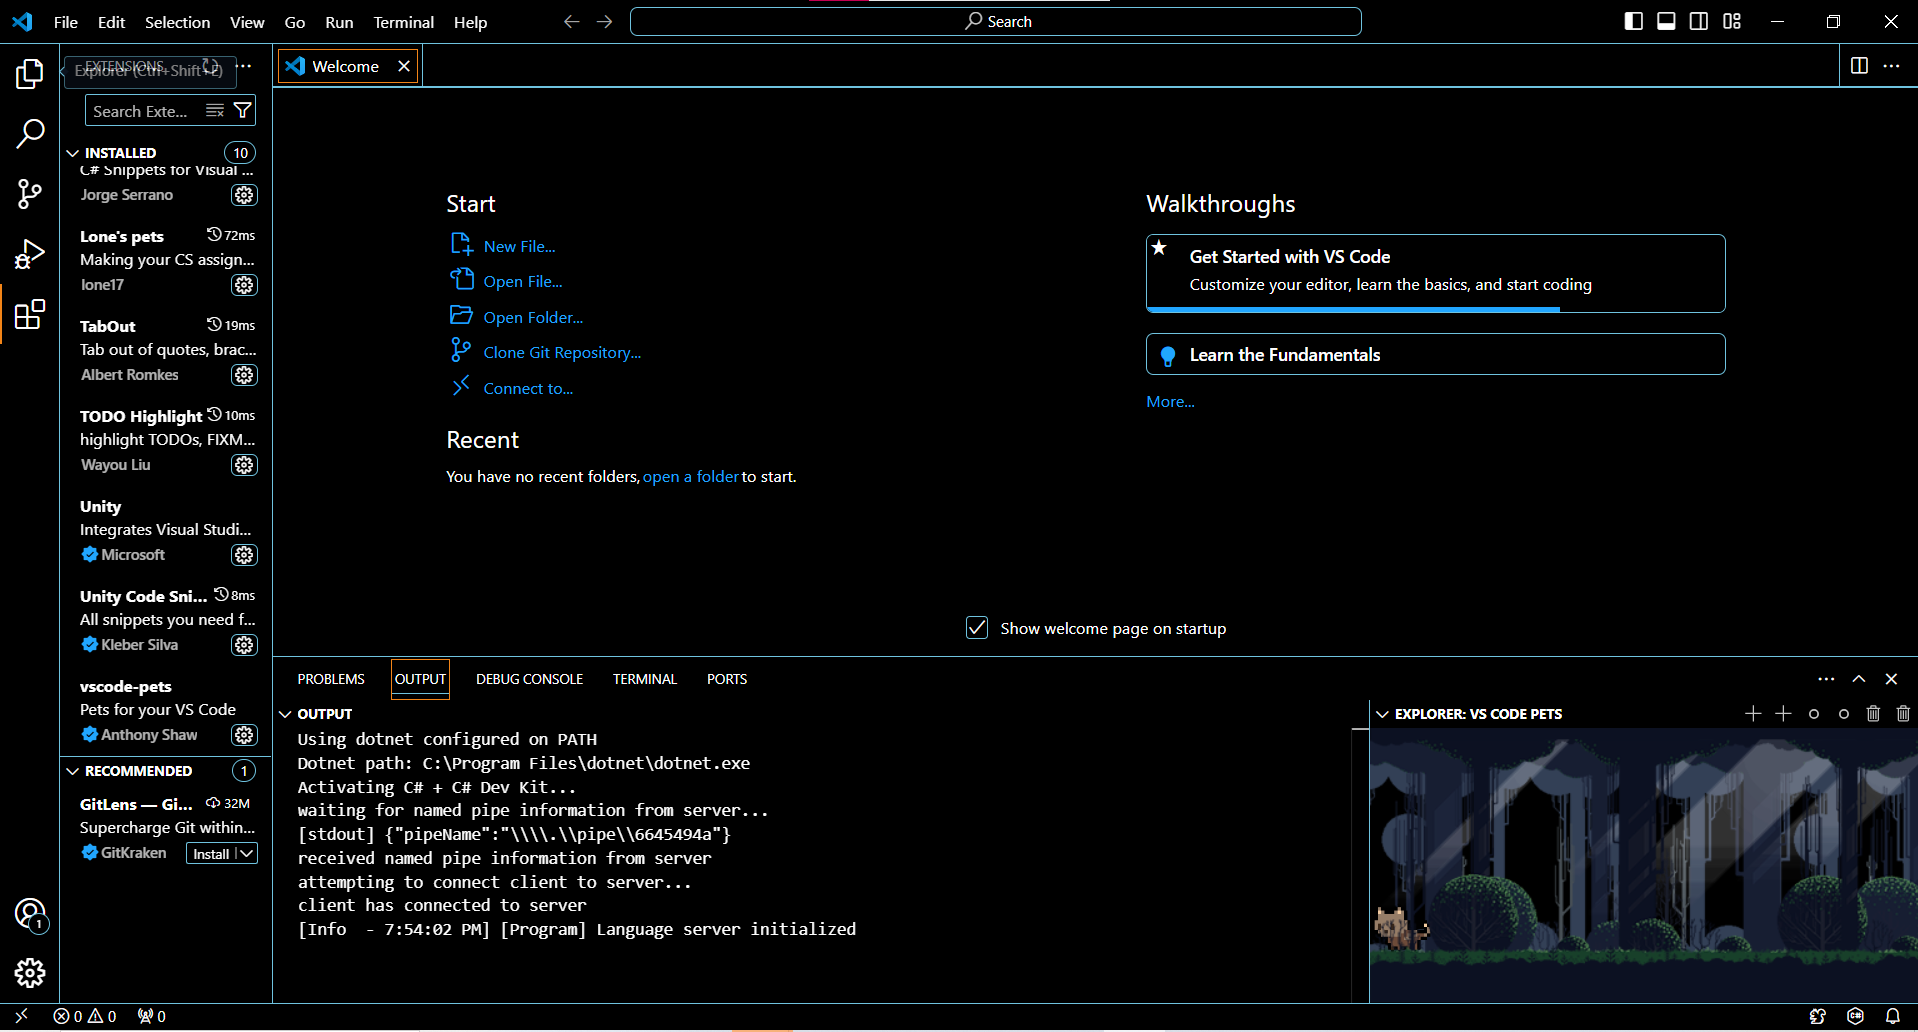Open the Manage gear in activity bar

[30, 973]
